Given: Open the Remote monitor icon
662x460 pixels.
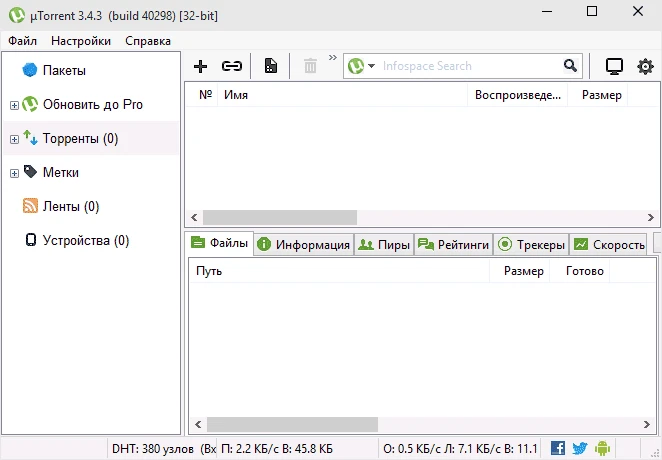Looking at the screenshot, I should (x=614, y=66).
